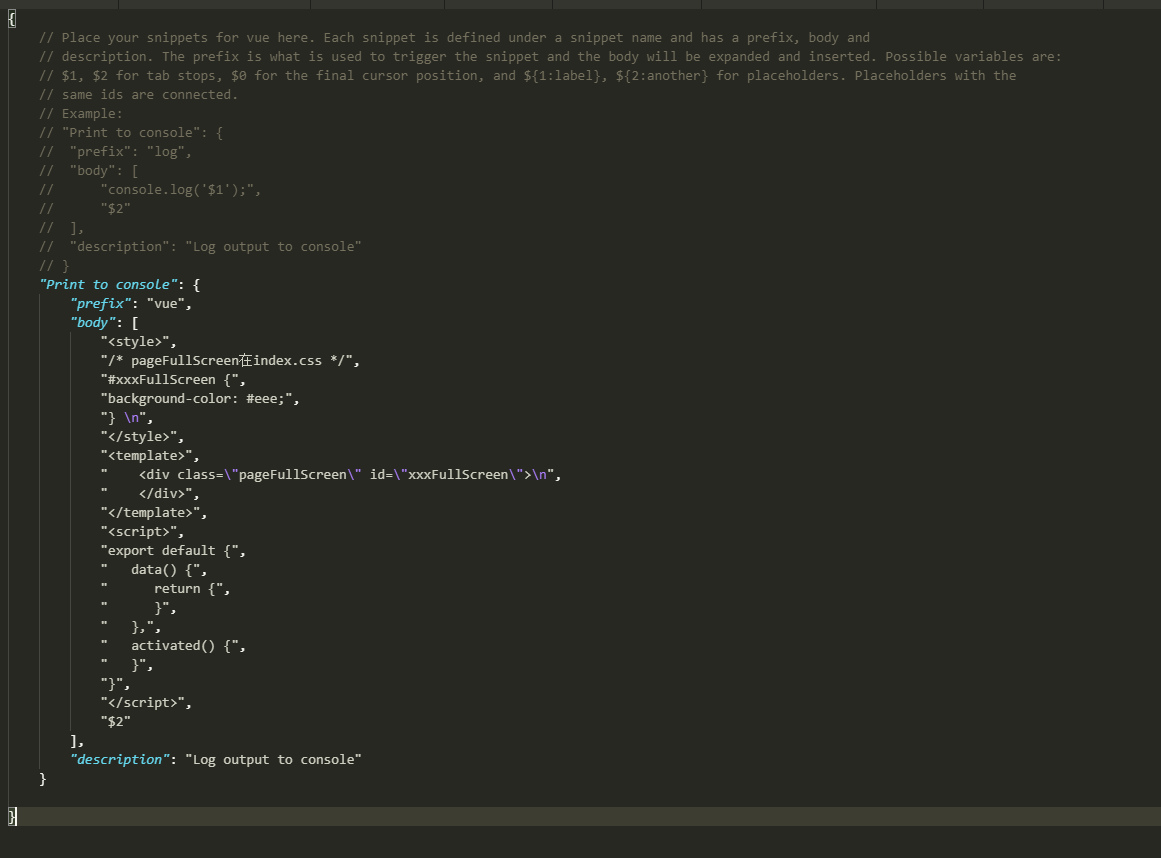1161x858 pixels.
Task: Click the commented-out "Print to console" line
Action: [131, 133]
